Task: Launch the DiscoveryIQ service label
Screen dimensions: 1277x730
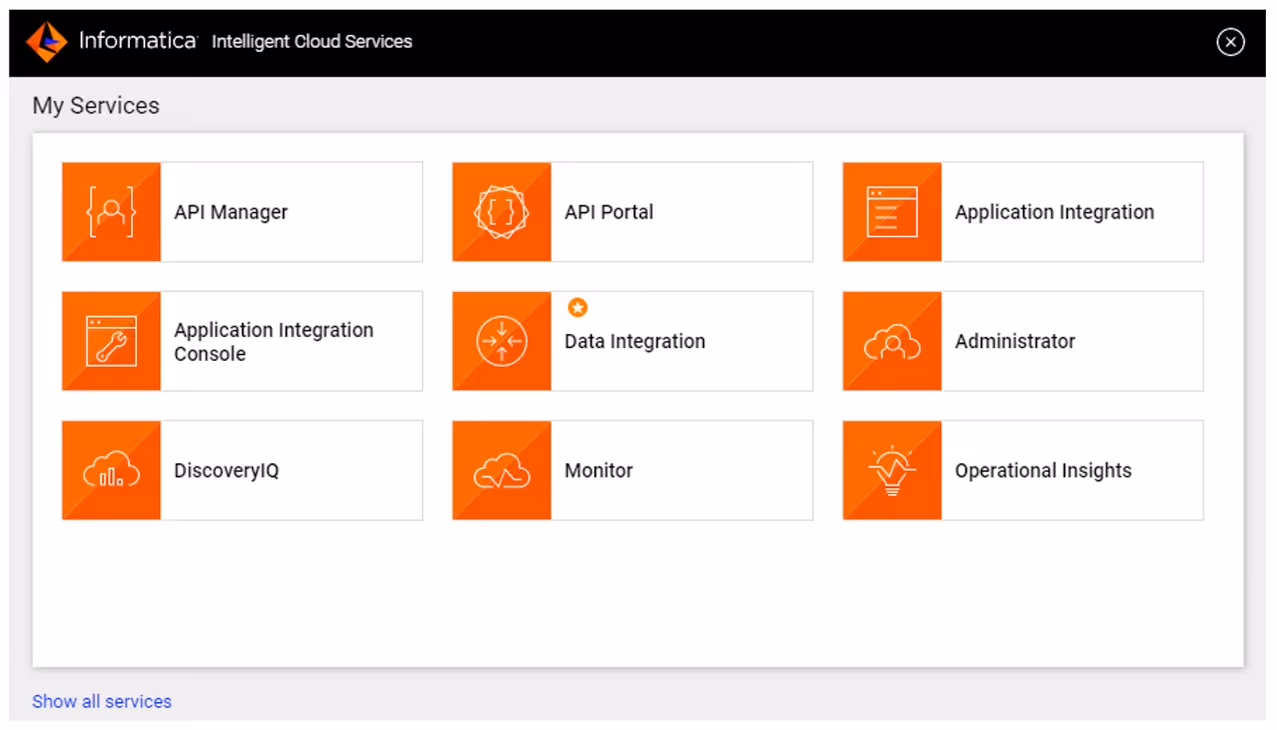Action: click(x=227, y=470)
